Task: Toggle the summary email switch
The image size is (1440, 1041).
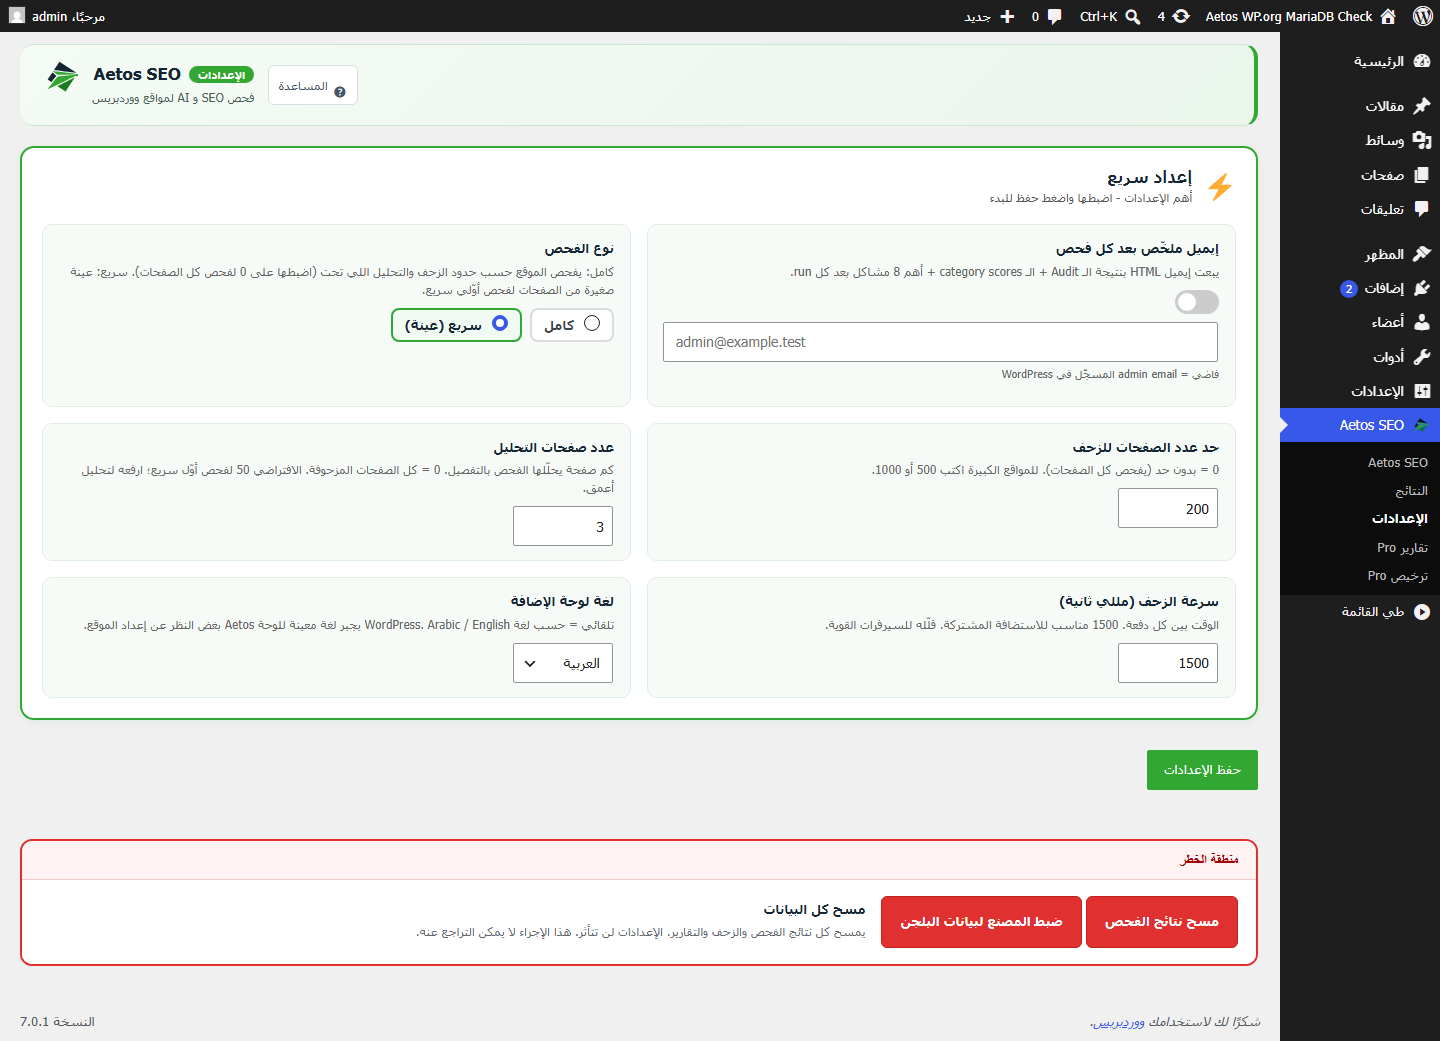Action: click(1197, 302)
